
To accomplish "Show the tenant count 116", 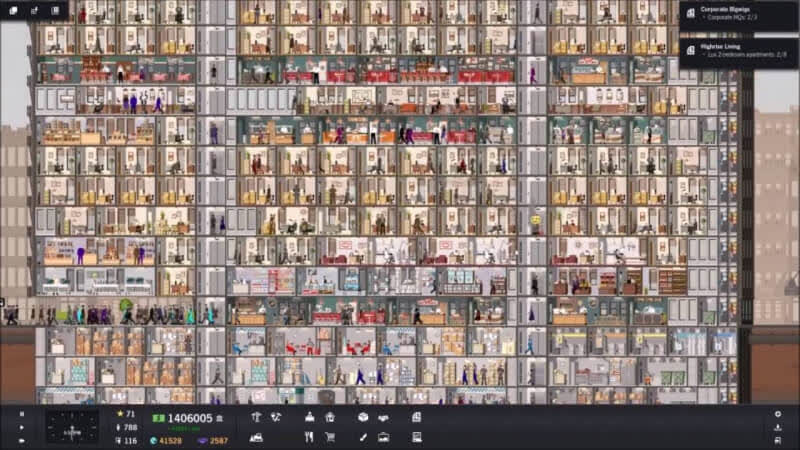I will pos(127,441).
